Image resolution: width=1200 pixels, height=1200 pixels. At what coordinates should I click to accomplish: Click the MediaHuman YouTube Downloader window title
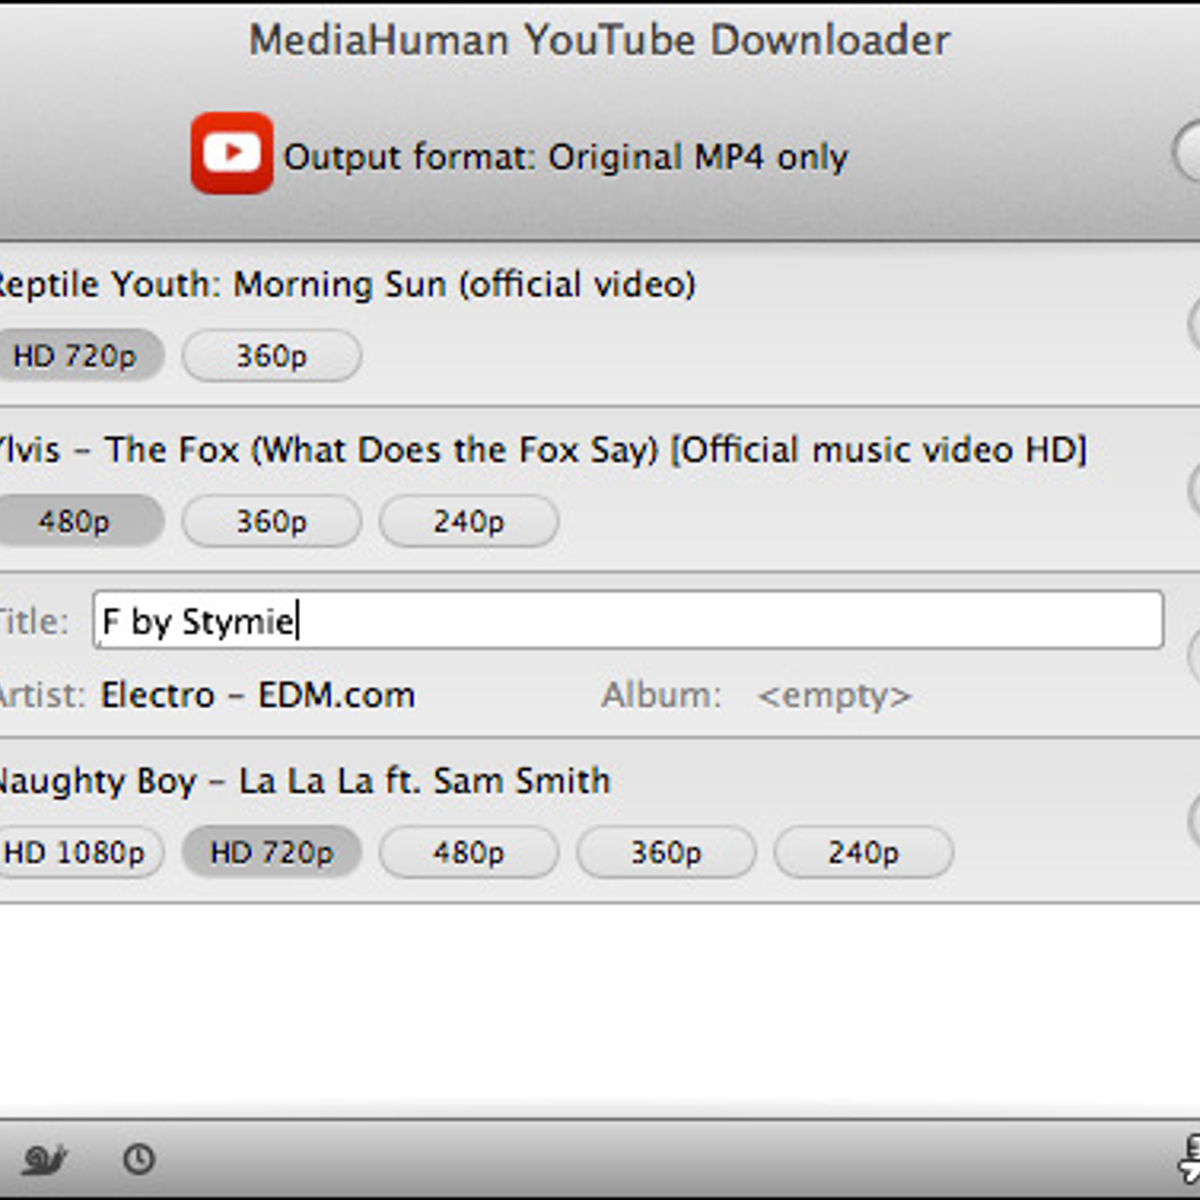pyautogui.click(x=600, y=40)
